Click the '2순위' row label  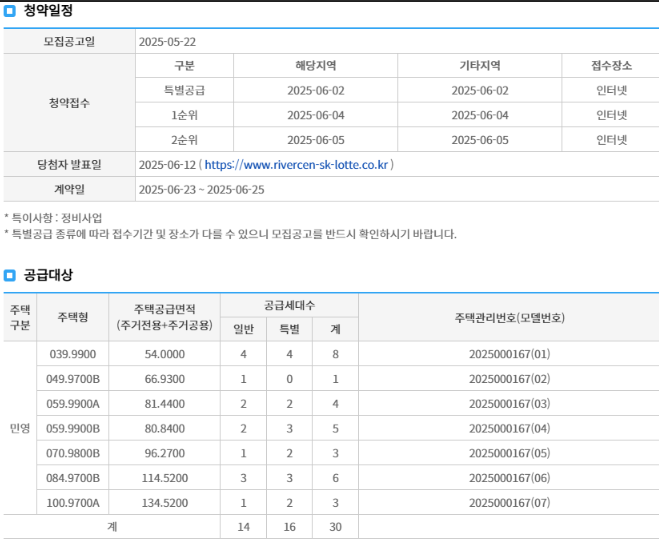[x=185, y=140]
